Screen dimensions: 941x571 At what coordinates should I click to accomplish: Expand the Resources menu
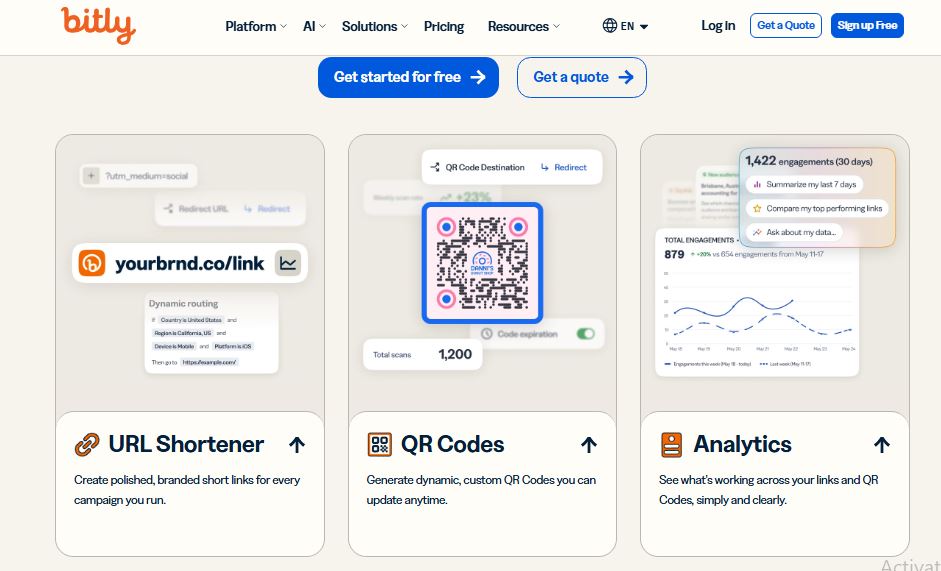tap(523, 26)
